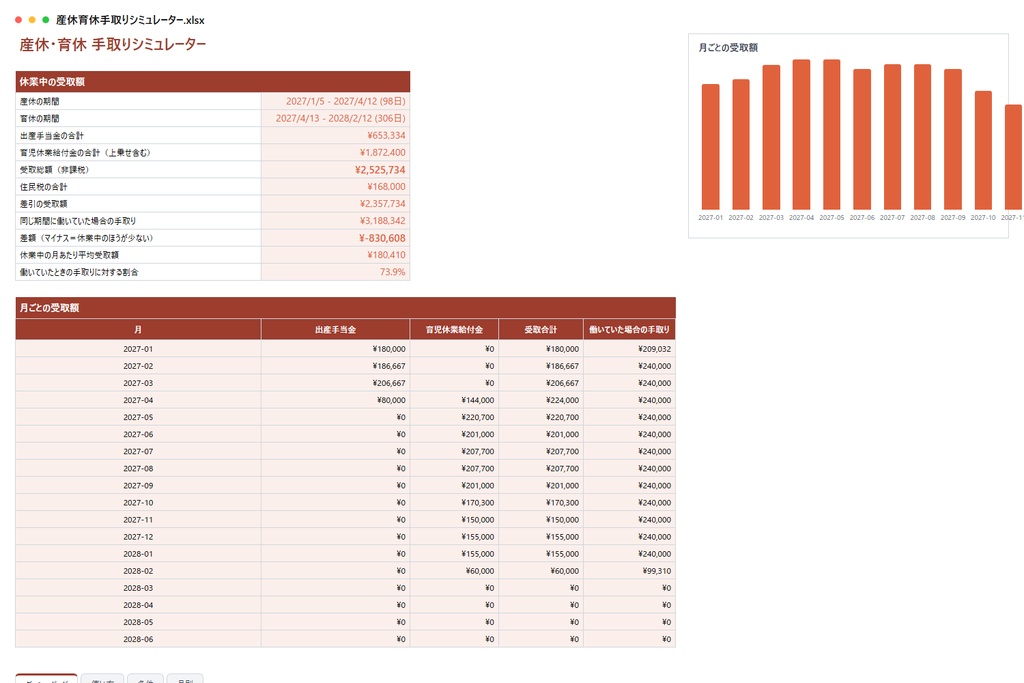Click the file name 産休育休手取りシミュレーター.xlsx in the title bar

[130, 20]
